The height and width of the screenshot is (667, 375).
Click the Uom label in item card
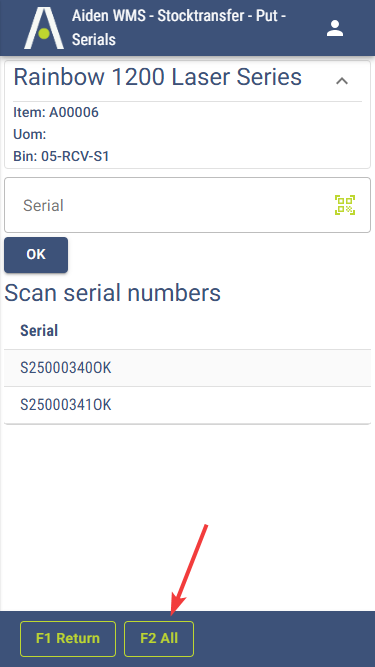click(x=30, y=134)
